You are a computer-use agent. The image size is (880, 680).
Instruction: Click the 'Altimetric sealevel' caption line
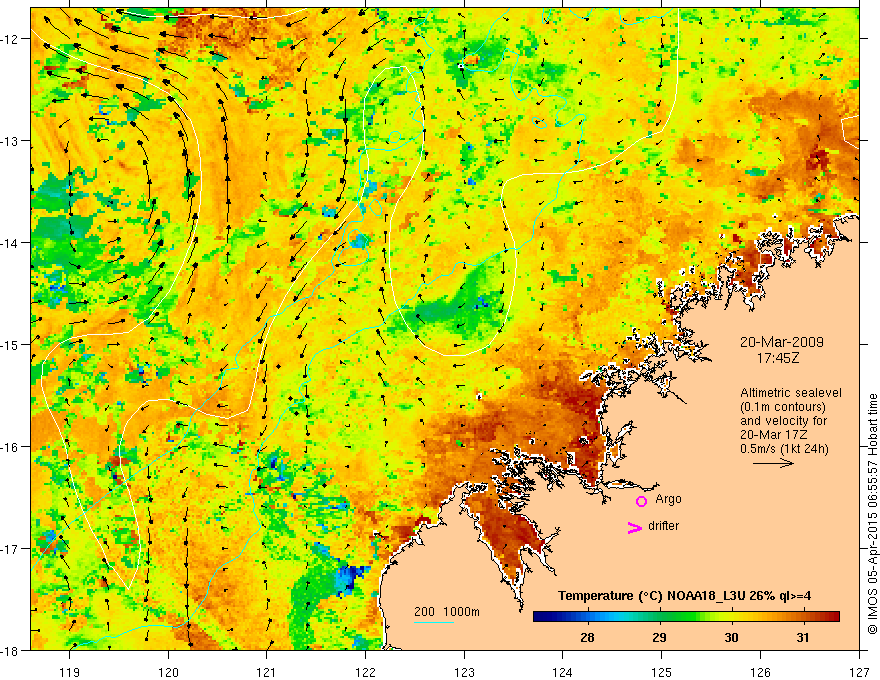(x=791, y=393)
